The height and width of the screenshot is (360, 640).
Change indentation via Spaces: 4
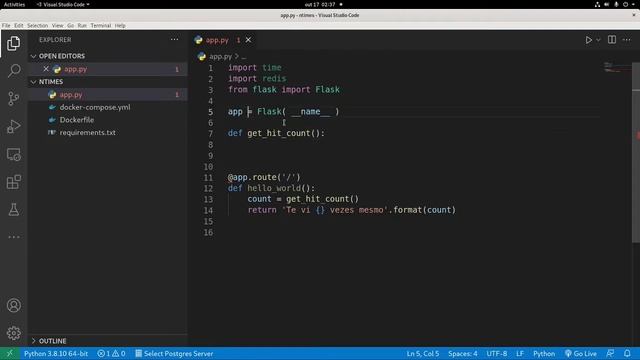coord(462,353)
